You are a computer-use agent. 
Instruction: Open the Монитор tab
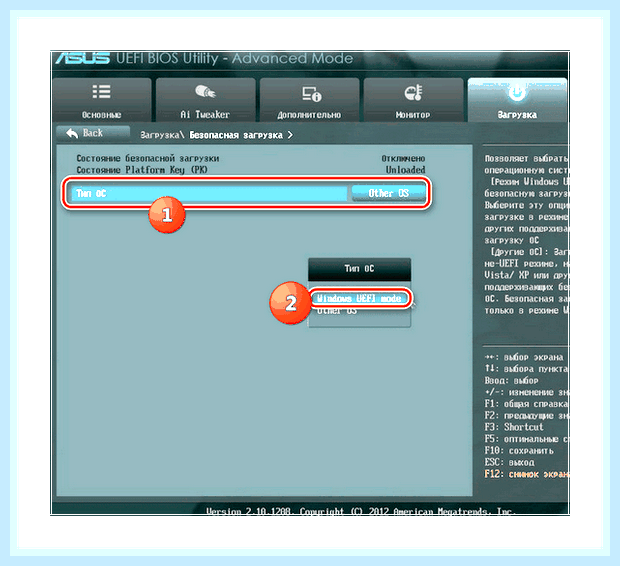(x=413, y=100)
